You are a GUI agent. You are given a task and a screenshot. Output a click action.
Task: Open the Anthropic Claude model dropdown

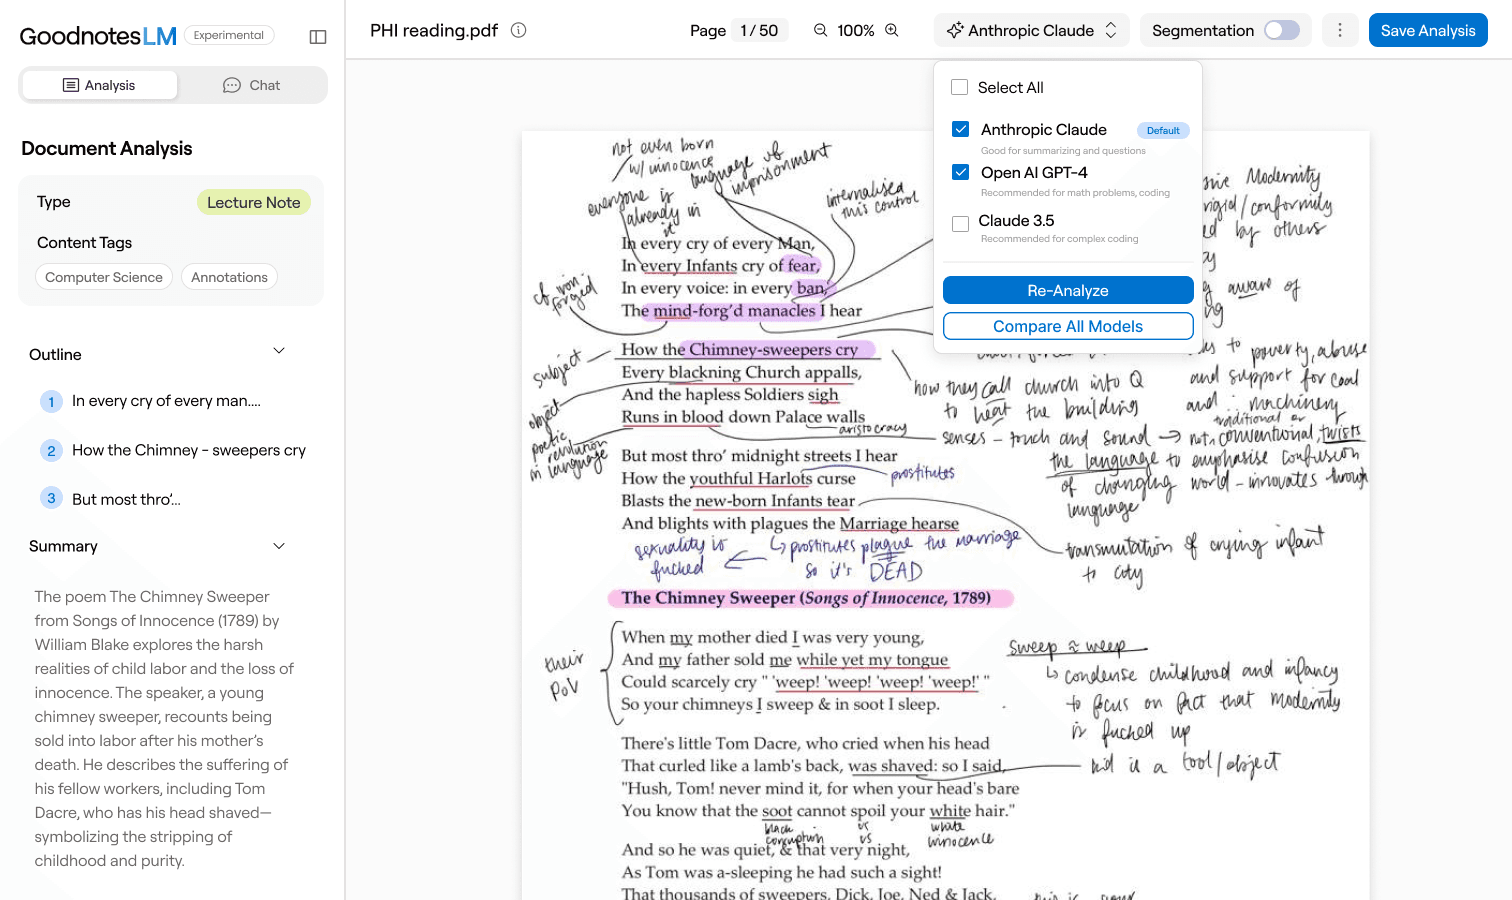coord(1031,30)
